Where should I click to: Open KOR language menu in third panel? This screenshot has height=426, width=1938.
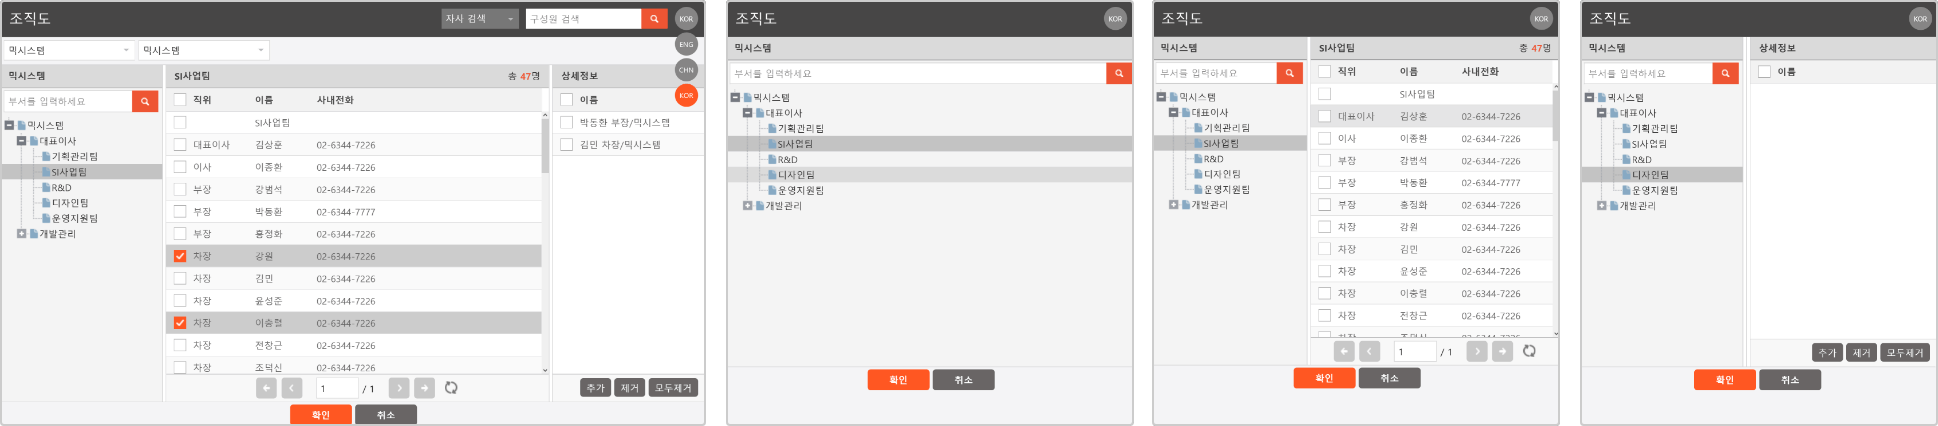click(1541, 19)
